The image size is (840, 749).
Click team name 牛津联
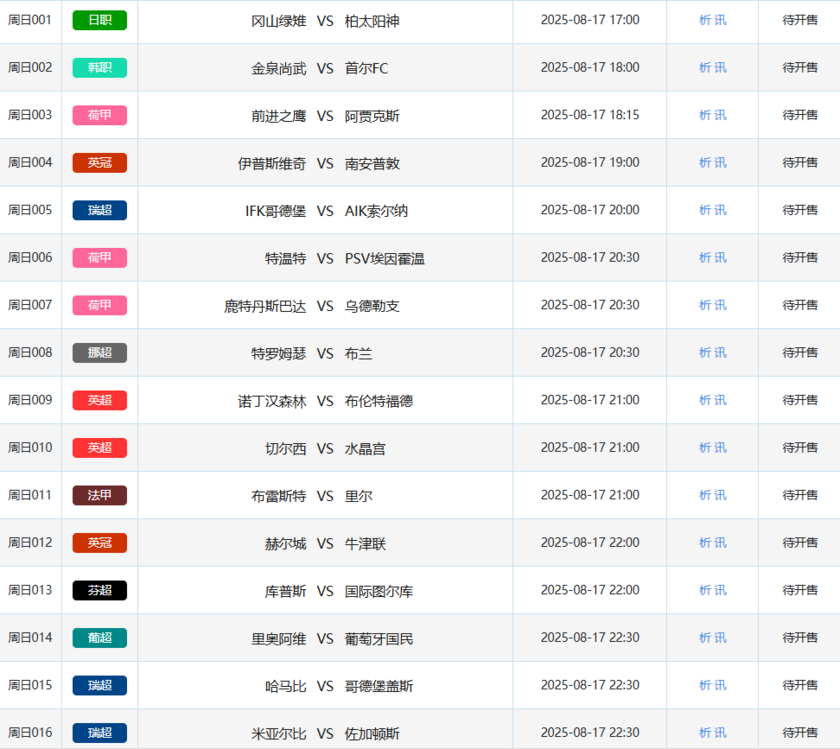point(365,544)
